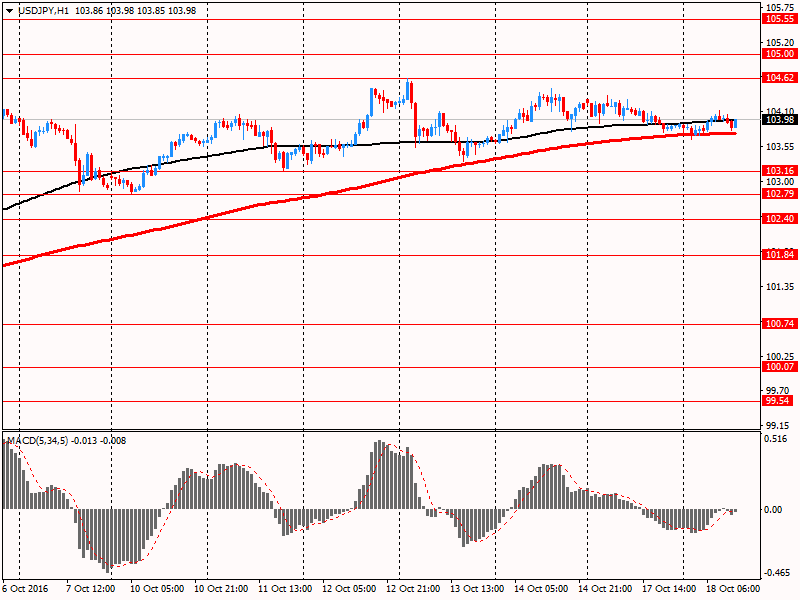The height and width of the screenshot is (600, 800).
Task: Click the 6 Oct 2016 date label
Action: coord(26,589)
